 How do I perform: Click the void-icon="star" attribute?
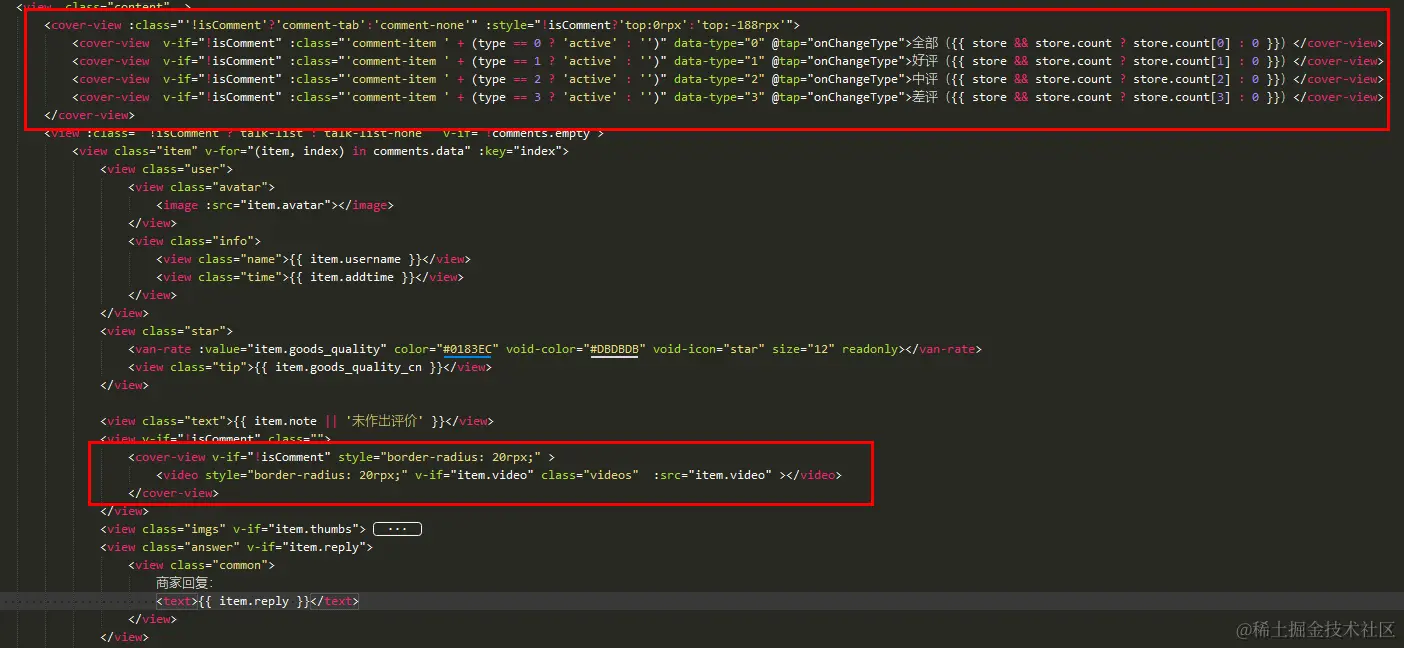(x=709, y=349)
